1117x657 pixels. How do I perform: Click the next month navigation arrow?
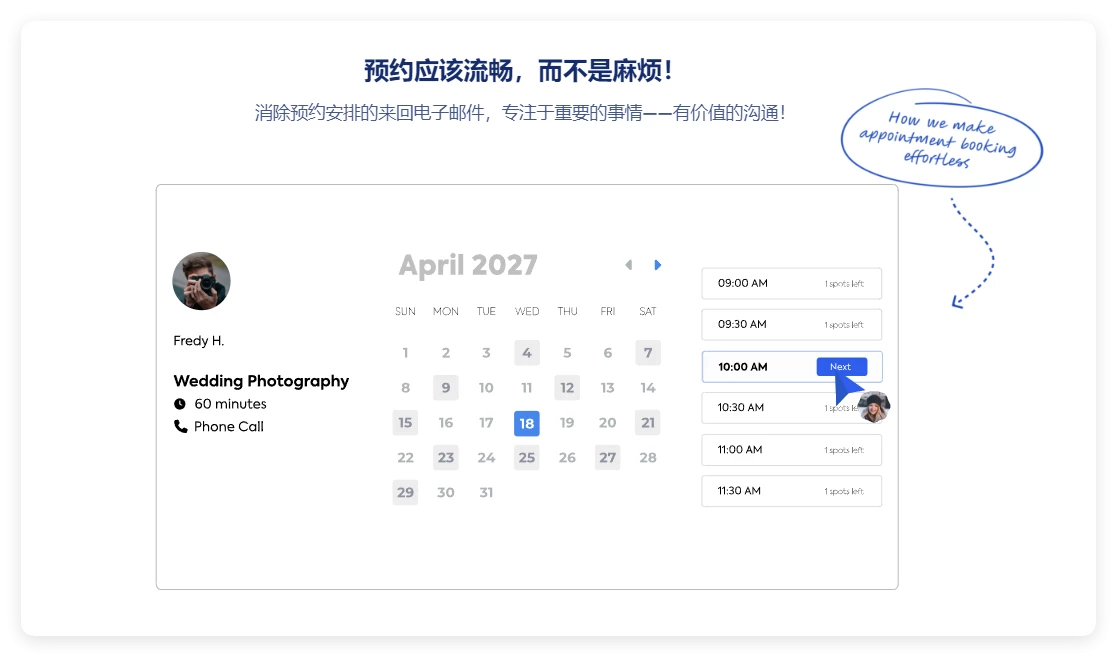pyautogui.click(x=657, y=264)
